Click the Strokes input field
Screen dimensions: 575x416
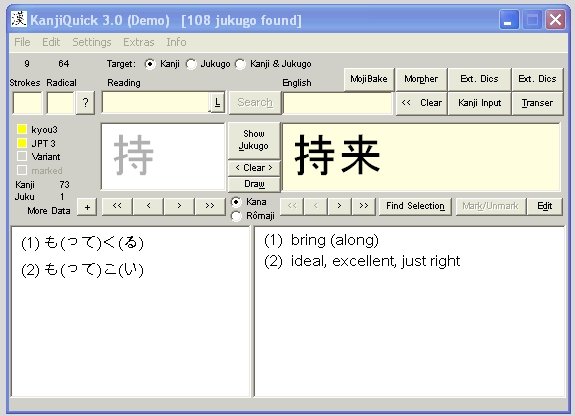28,103
